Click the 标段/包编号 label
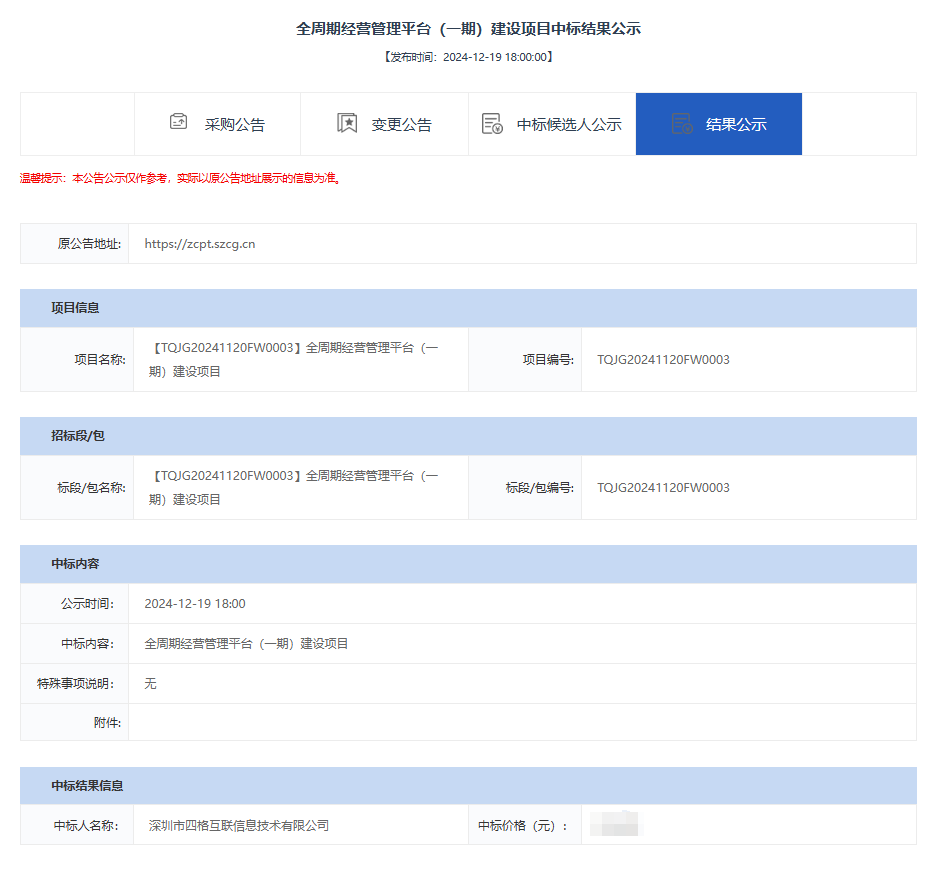 click(x=540, y=488)
